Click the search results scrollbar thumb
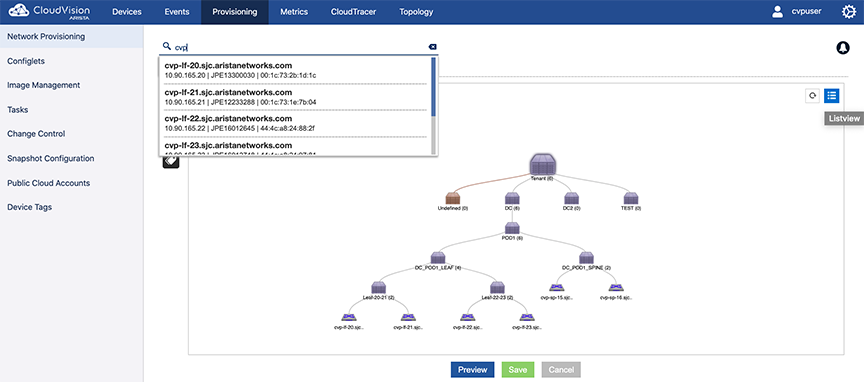864x382 pixels. [x=434, y=87]
